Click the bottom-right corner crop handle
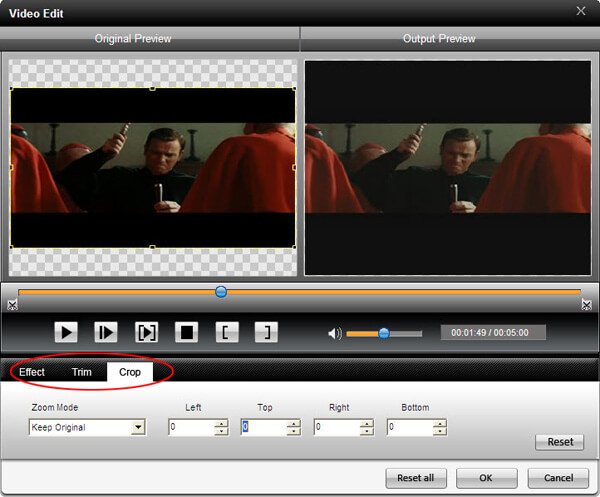 [294, 247]
